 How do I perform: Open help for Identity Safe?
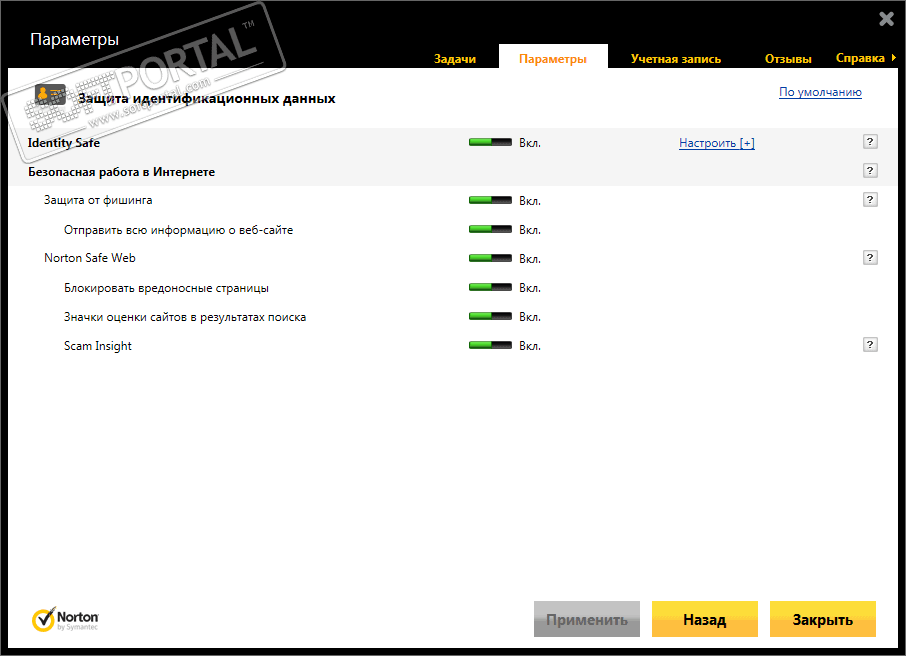tap(870, 142)
